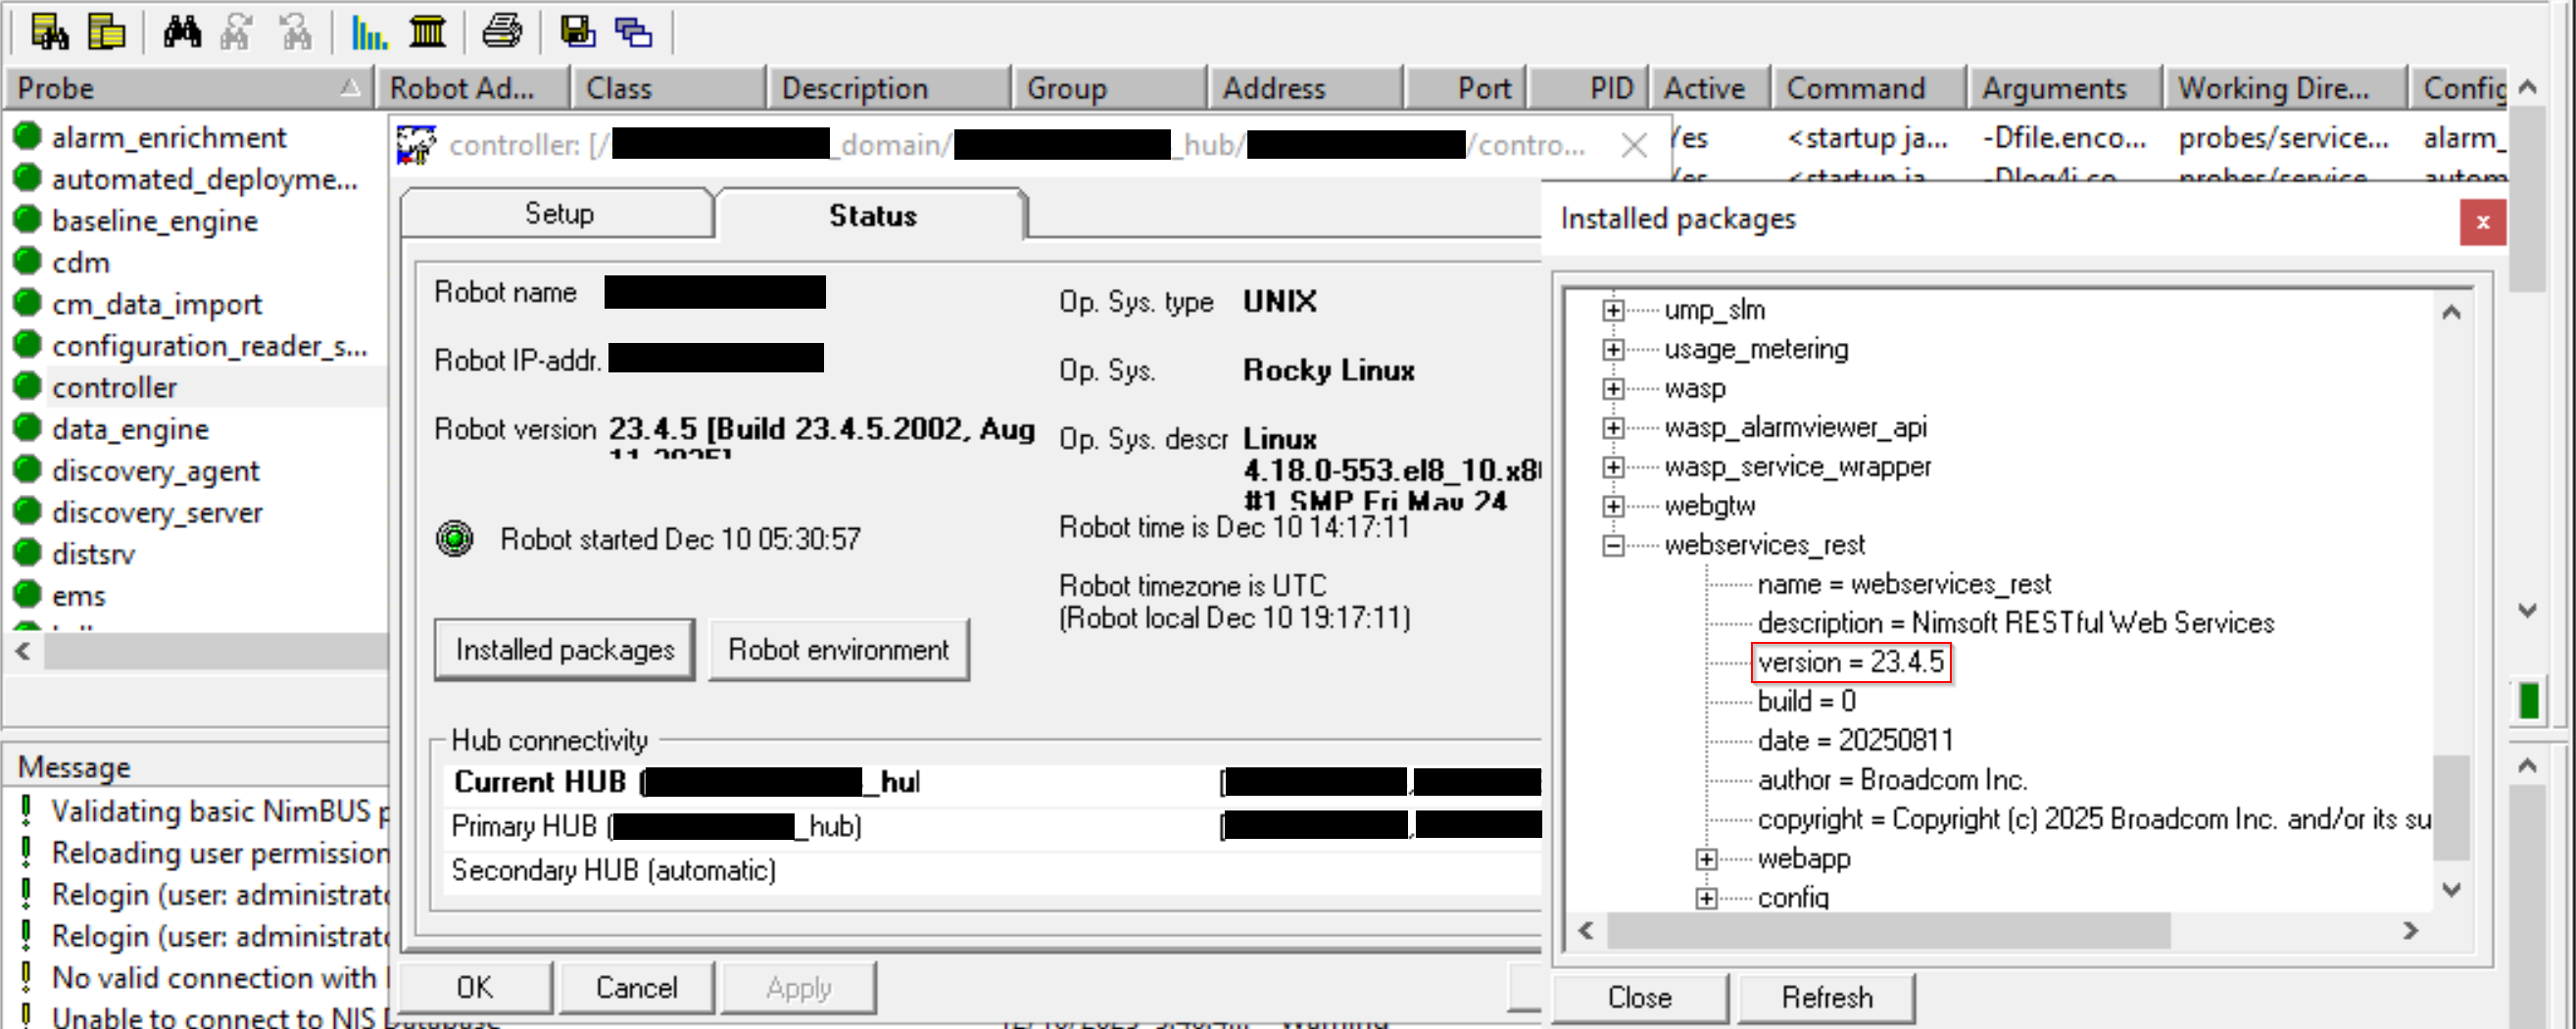The height and width of the screenshot is (1029, 2576).
Task: Open the blue bar chart toolbar icon
Action: [368, 32]
